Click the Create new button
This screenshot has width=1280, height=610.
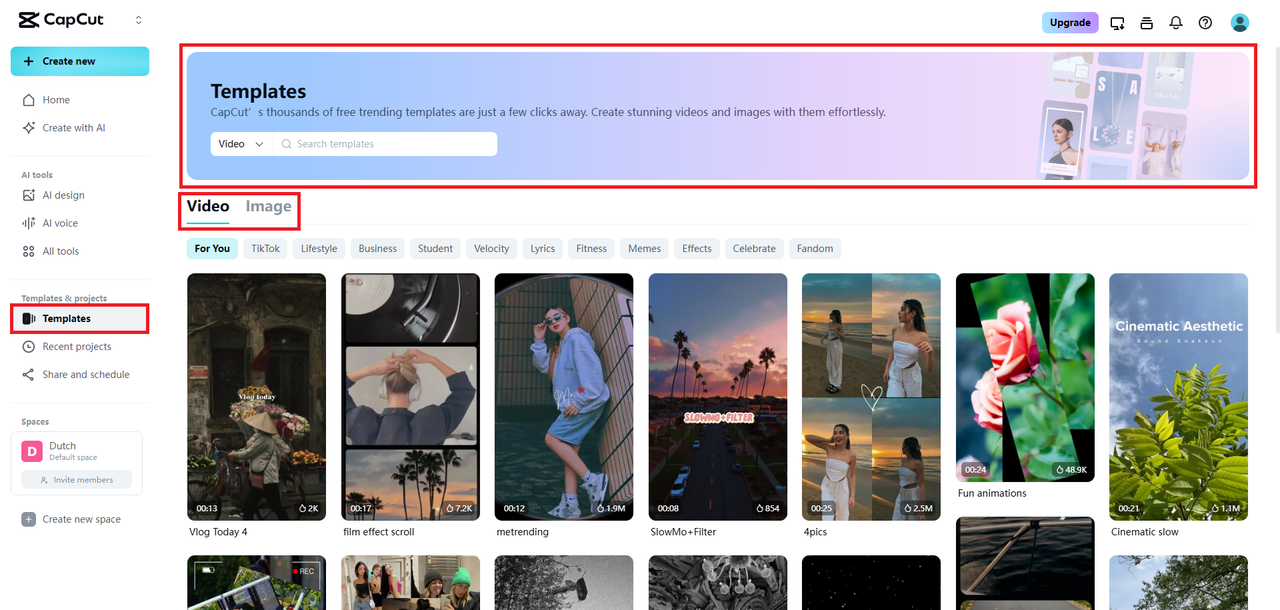pos(80,61)
